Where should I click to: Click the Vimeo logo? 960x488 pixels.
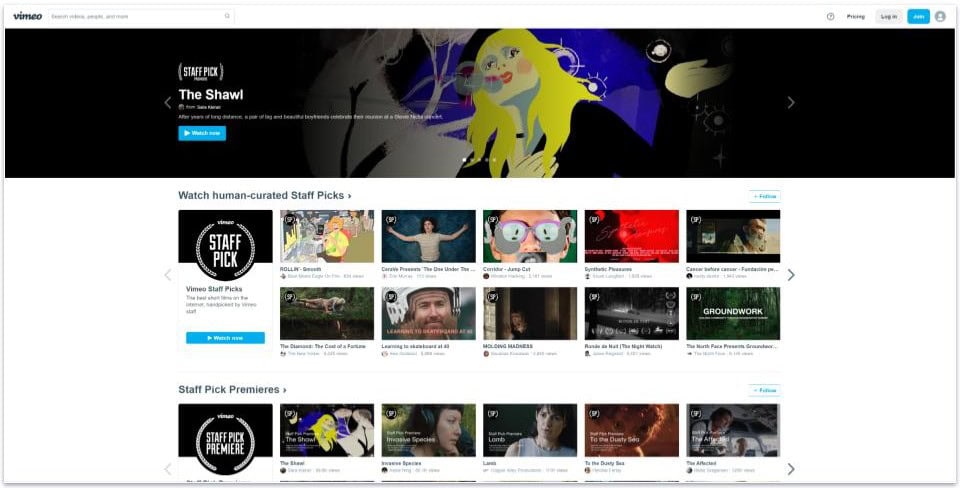click(28, 16)
